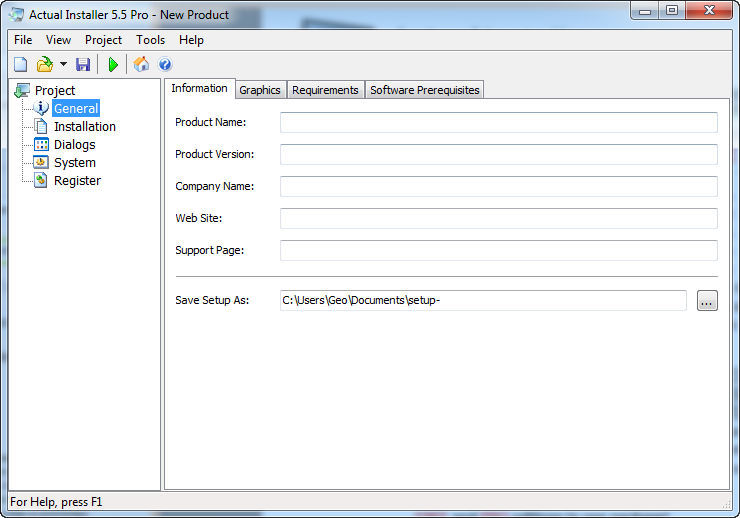Select System in the project tree
This screenshot has height=518, width=740.
click(75, 162)
